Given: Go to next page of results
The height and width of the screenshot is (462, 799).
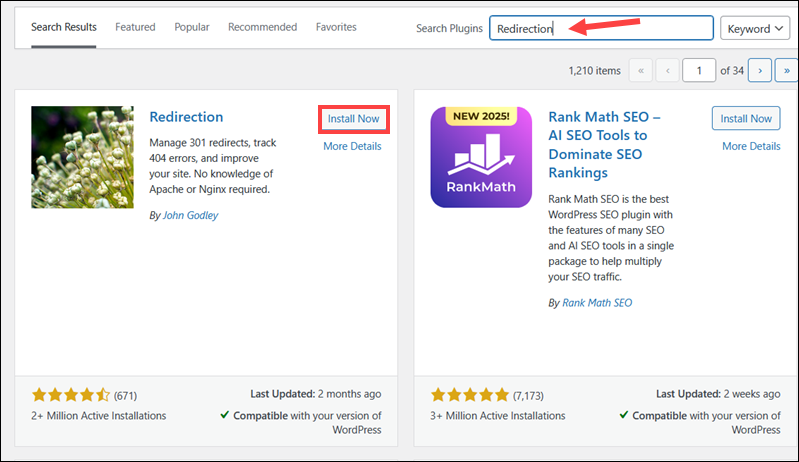Looking at the screenshot, I should point(760,70).
